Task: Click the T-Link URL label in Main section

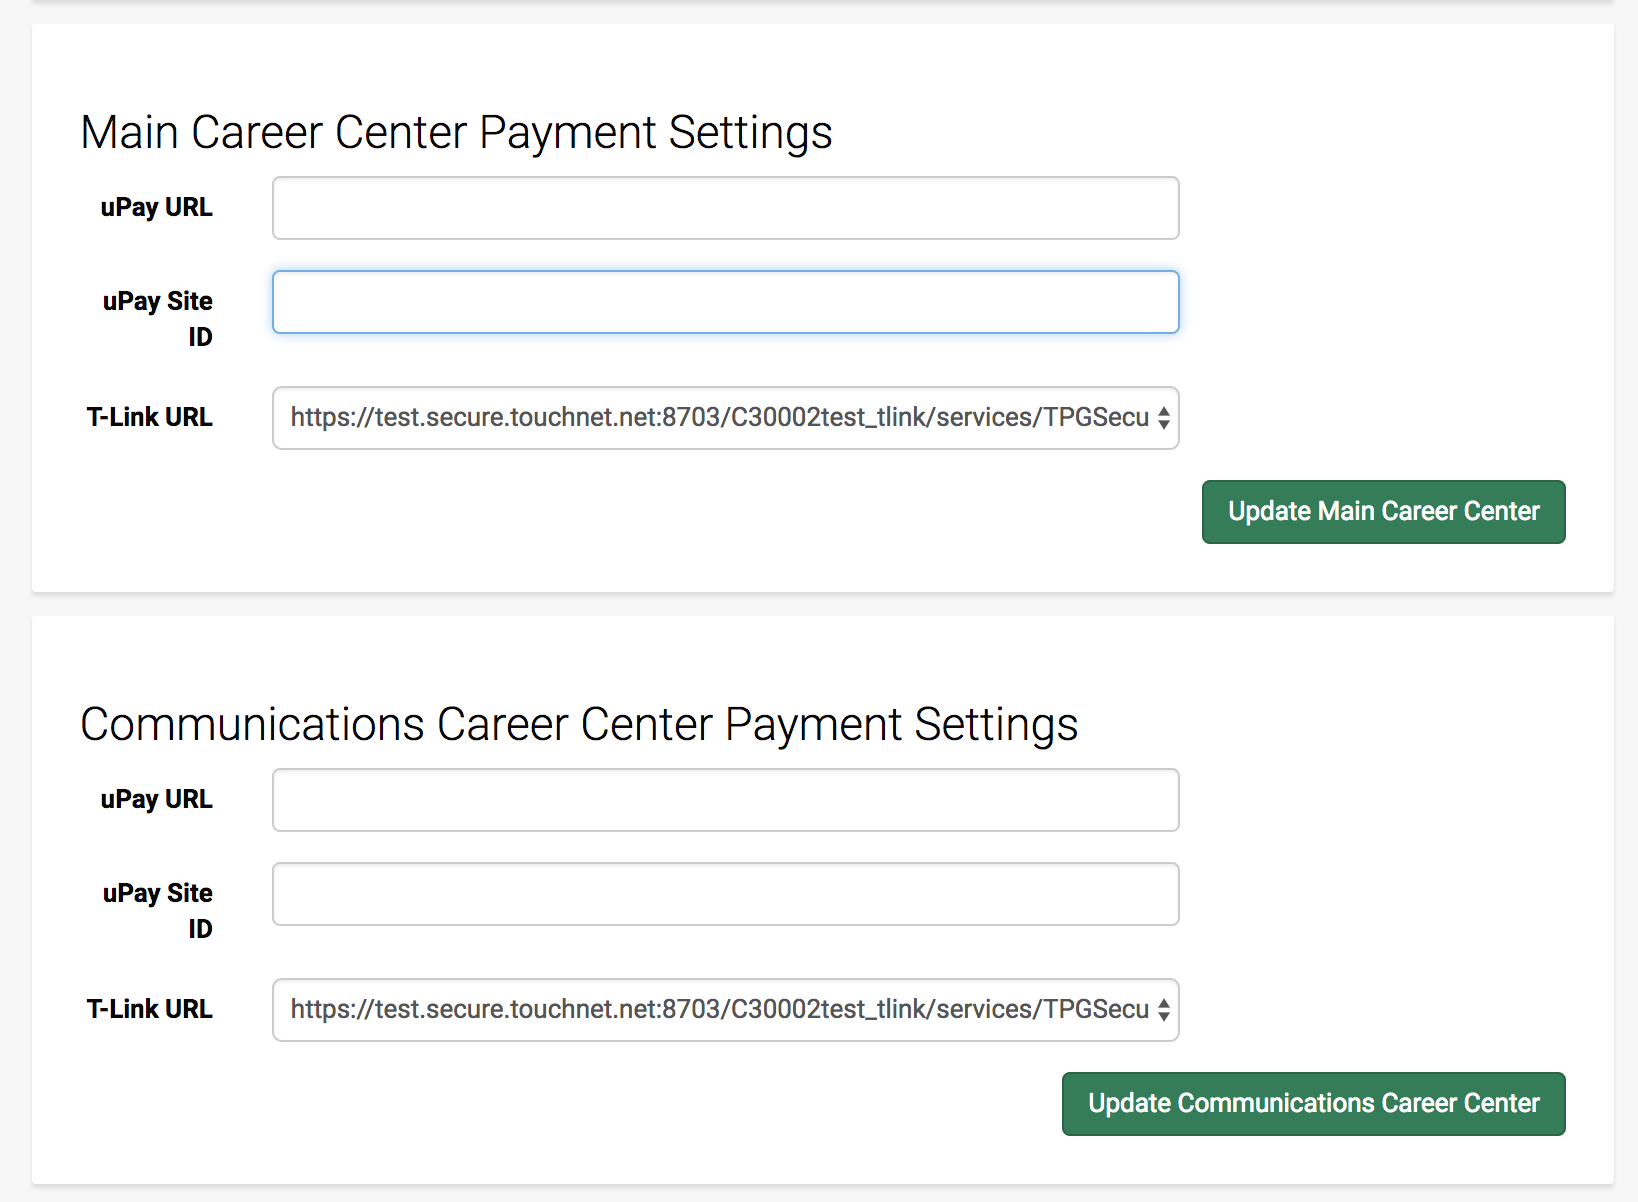Action: click(x=148, y=417)
